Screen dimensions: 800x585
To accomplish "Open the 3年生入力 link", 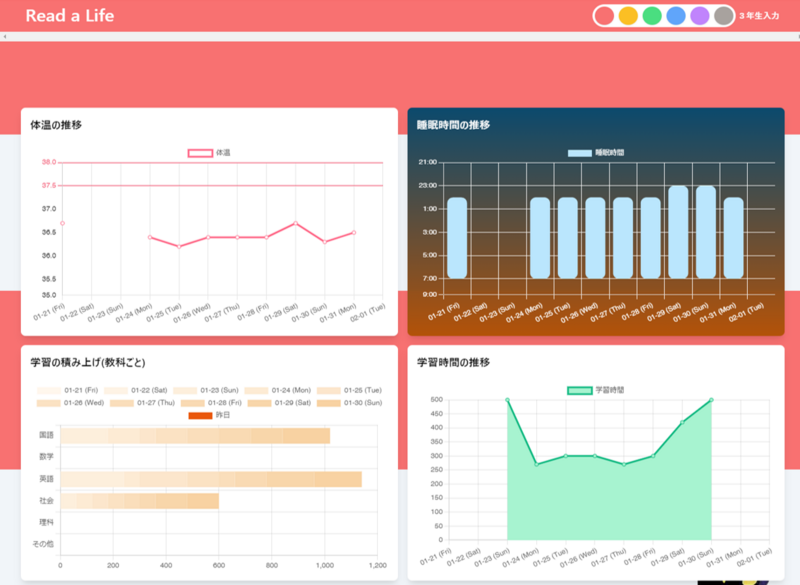I will point(759,16).
